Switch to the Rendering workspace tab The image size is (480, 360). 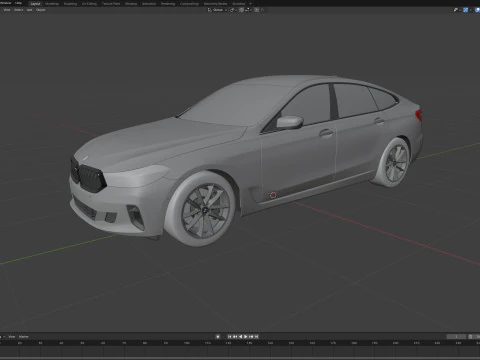pyautogui.click(x=168, y=4)
